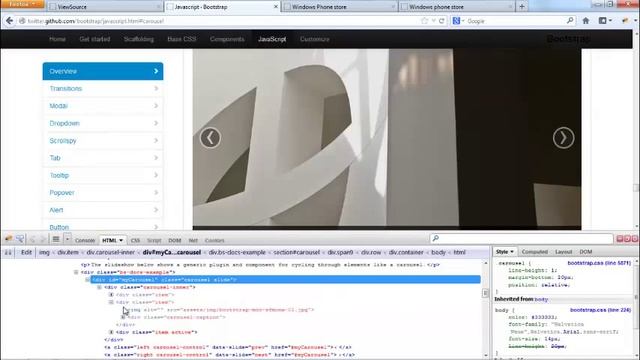Open Scrollspy in the docs sidebar
Image resolution: width=640 pixels, height=360 pixels.
click(x=103, y=140)
